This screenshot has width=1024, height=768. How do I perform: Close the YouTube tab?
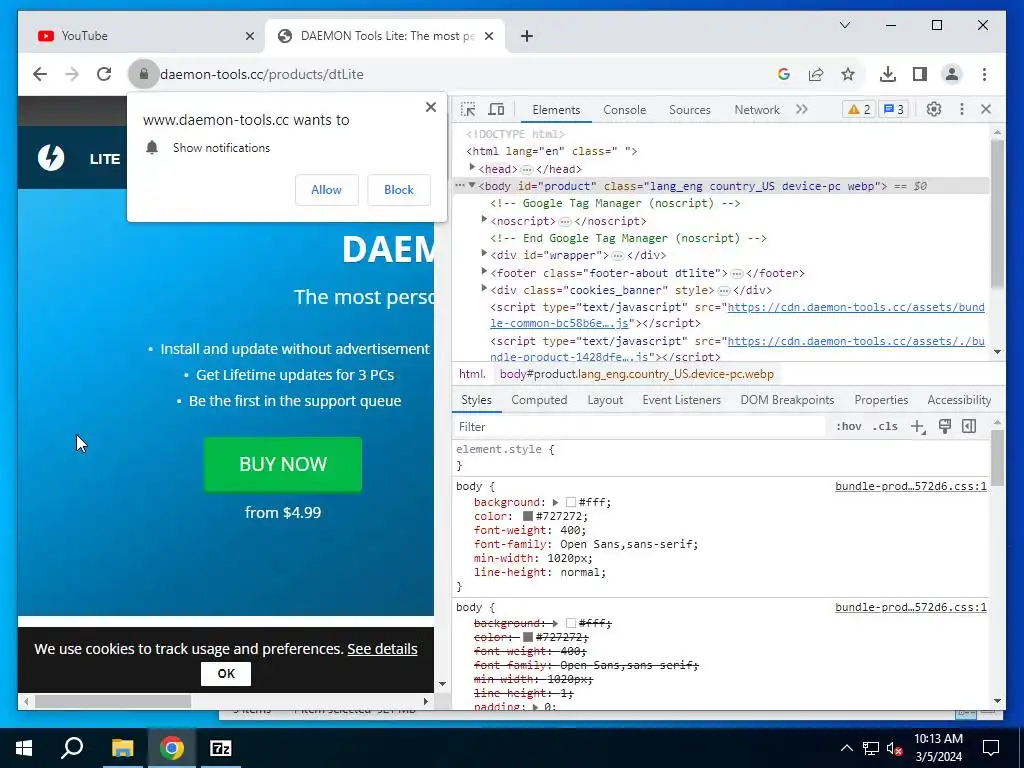[x=249, y=36]
